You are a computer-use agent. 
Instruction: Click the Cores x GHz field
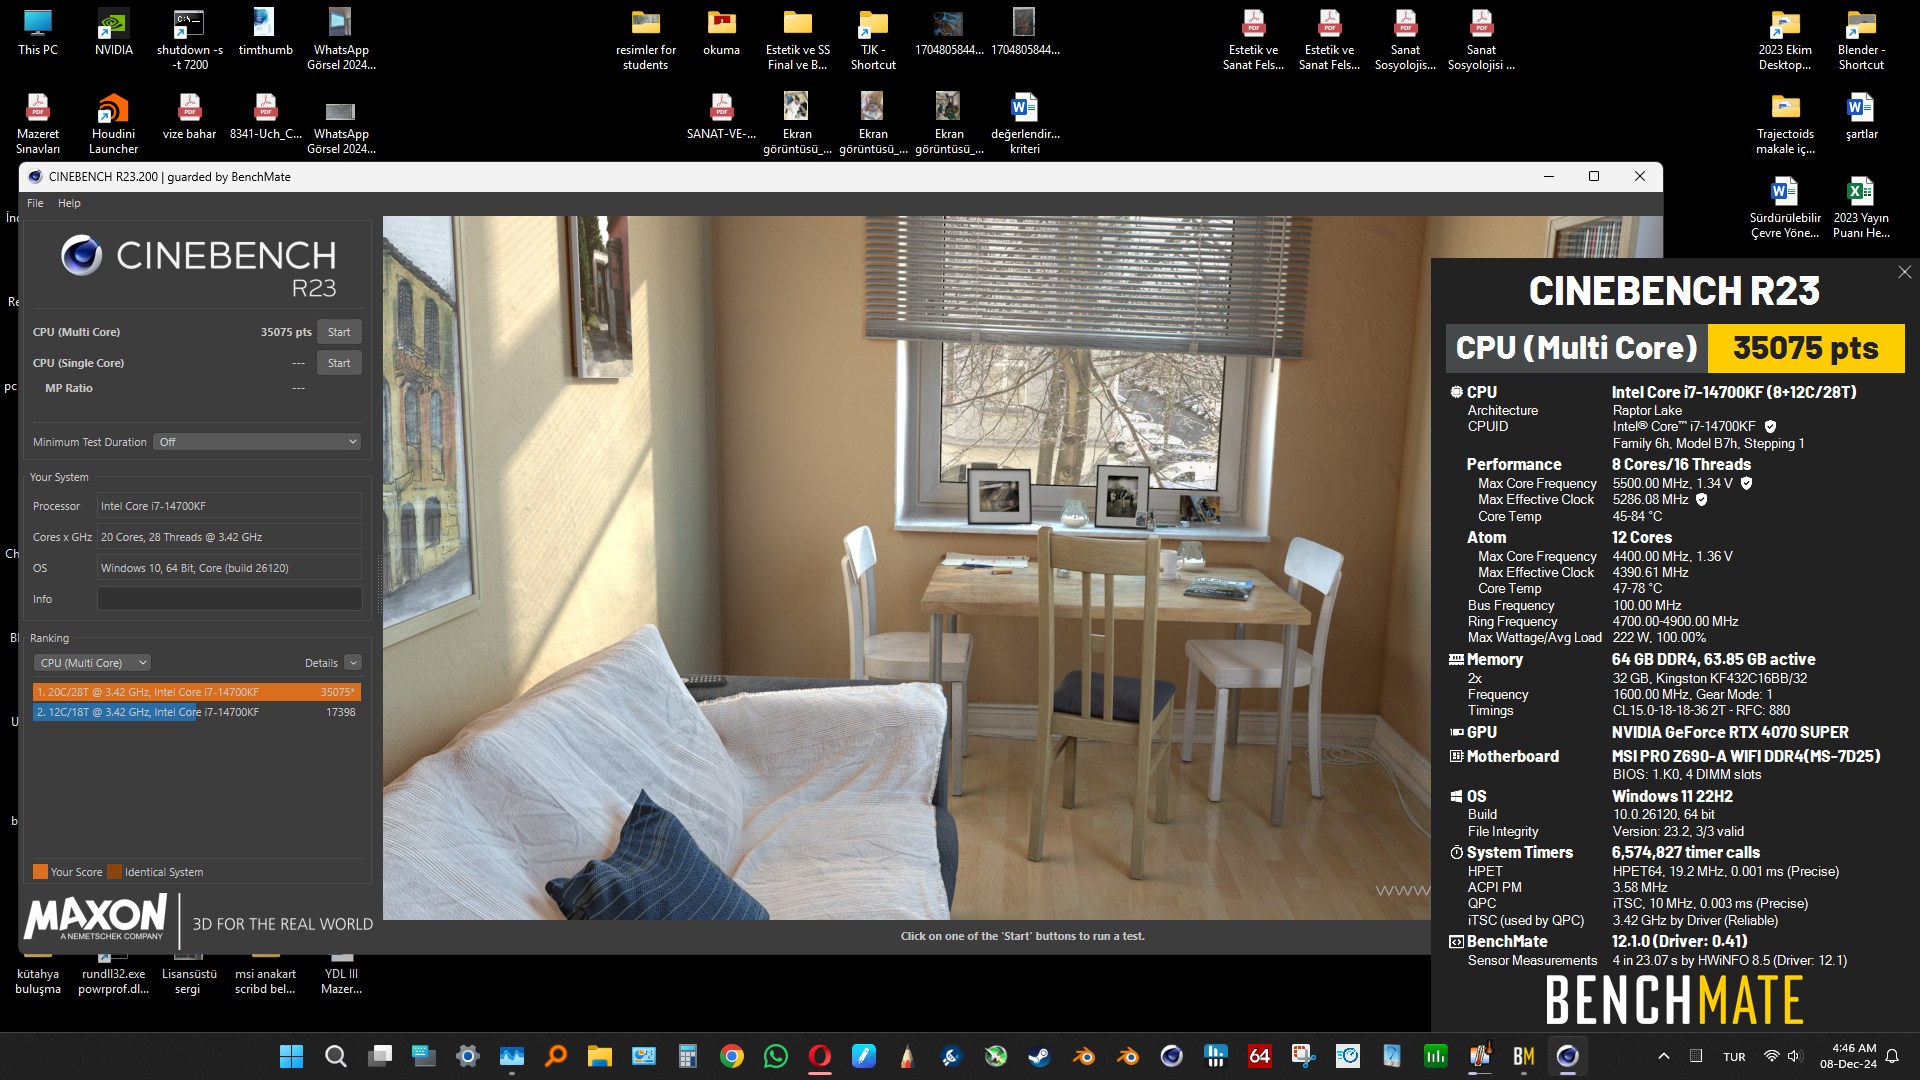coord(230,537)
